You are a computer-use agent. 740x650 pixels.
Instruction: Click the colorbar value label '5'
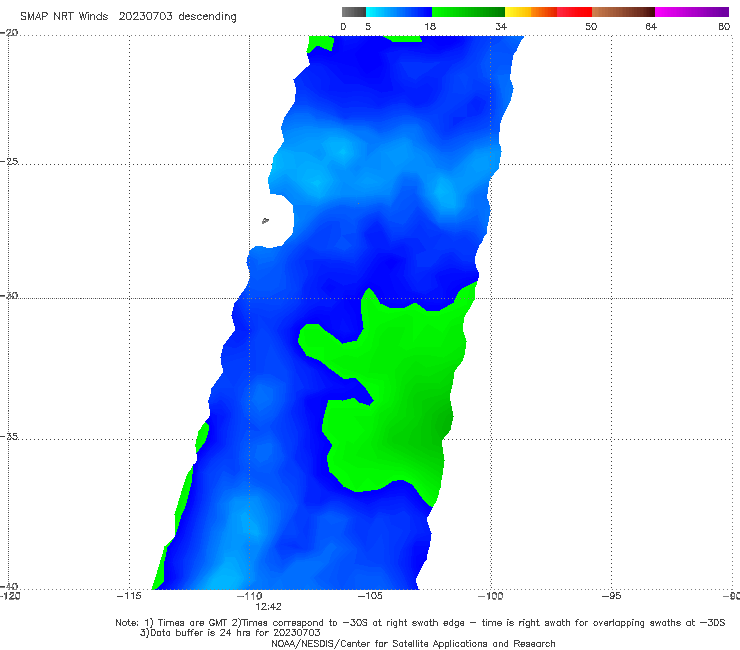(x=368, y=26)
